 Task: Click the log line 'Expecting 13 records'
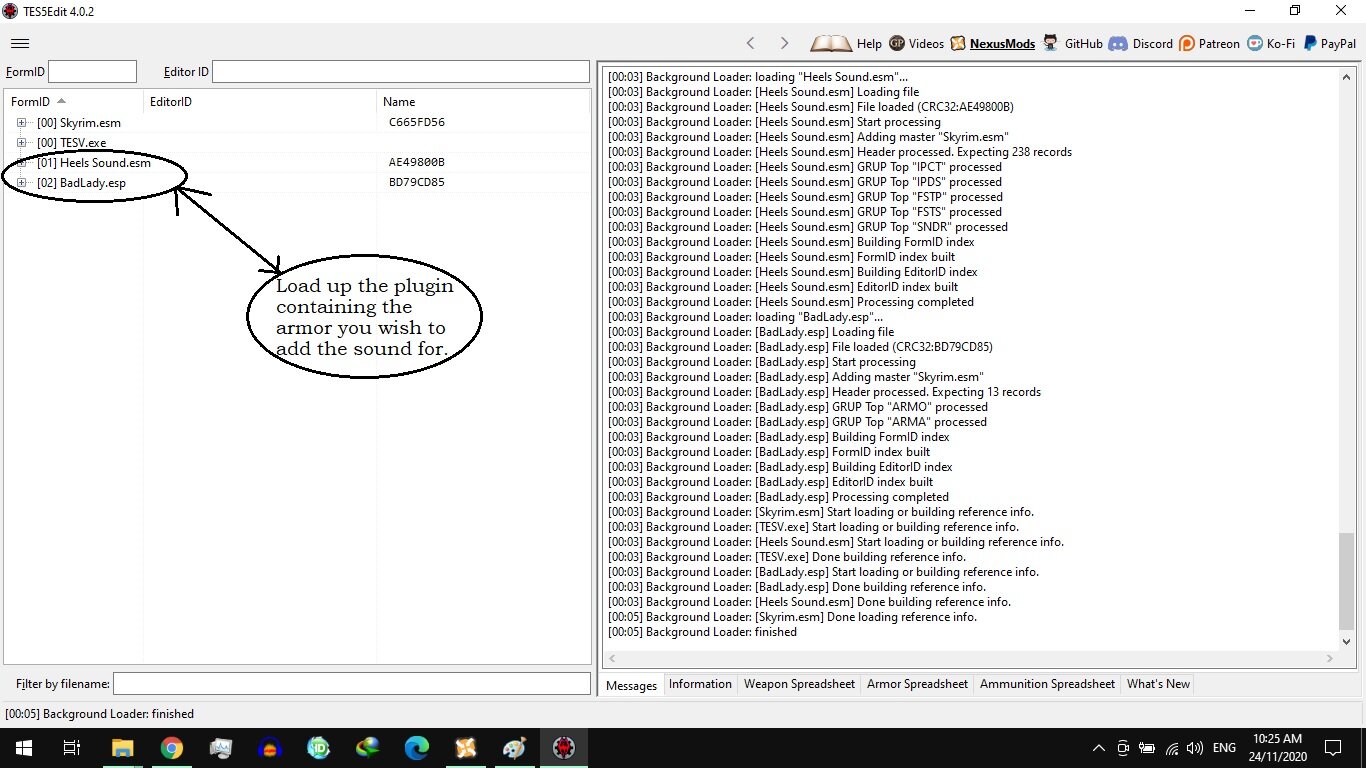click(x=824, y=392)
